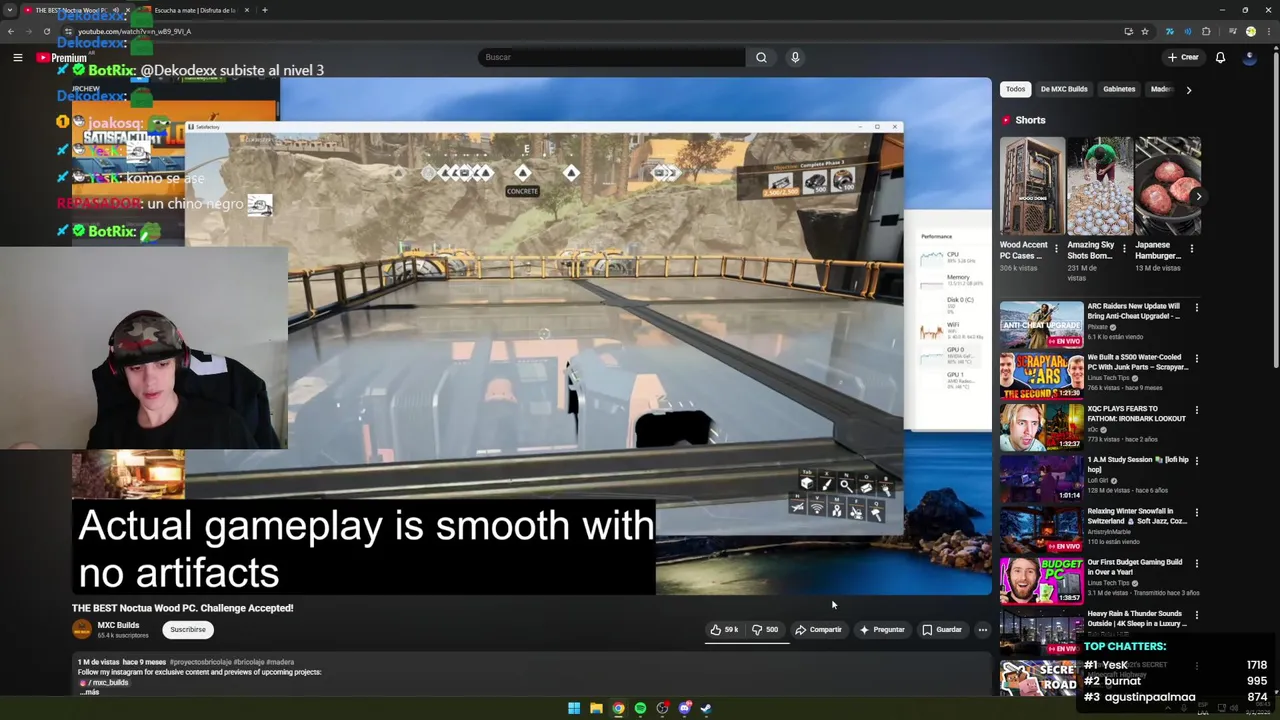Image resolution: width=1280 pixels, height=720 pixels.
Task: Click the #proyectosbricolaje hashtag
Action: click(199, 662)
